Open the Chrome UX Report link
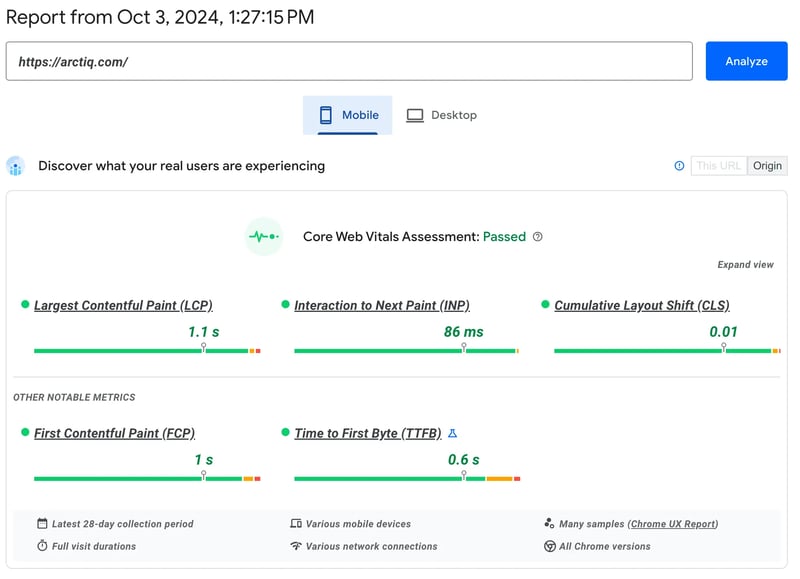This screenshot has height=579, width=800. pos(672,524)
